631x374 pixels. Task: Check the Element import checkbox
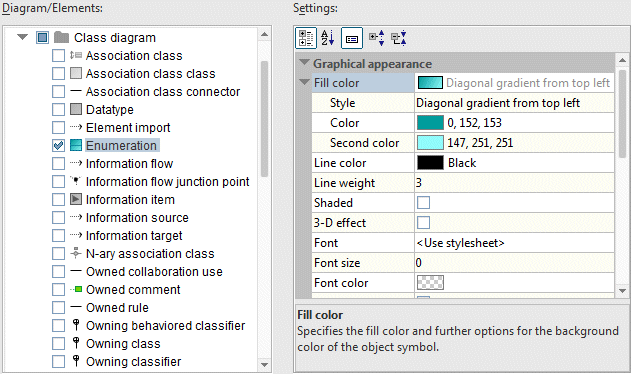[58, 128]
